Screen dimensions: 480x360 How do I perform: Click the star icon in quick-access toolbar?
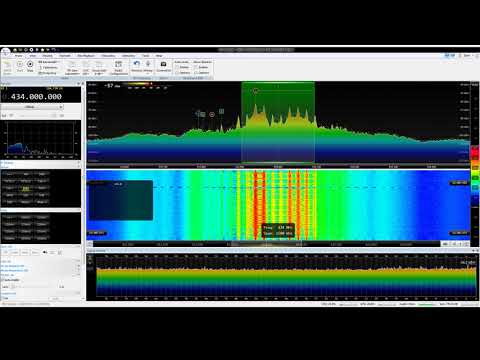[x=42, y=50]
